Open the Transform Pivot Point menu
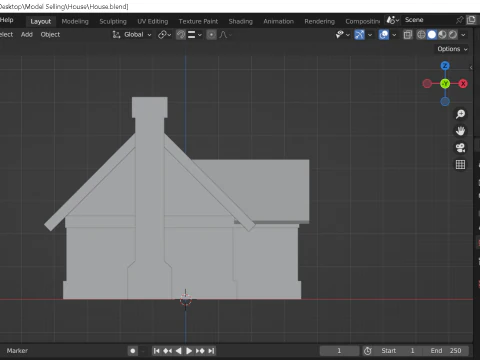Screen dimensions: 480x360 164,35
